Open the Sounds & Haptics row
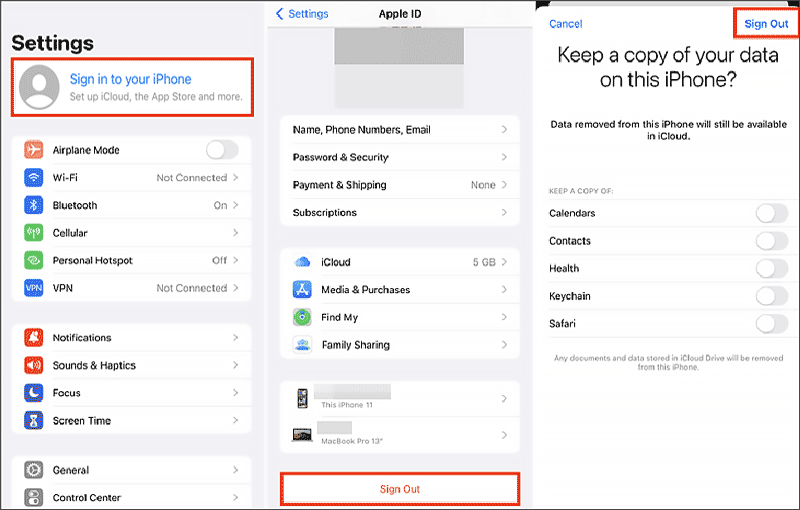Screen dimensions: 800x510 tap(132, 365)
